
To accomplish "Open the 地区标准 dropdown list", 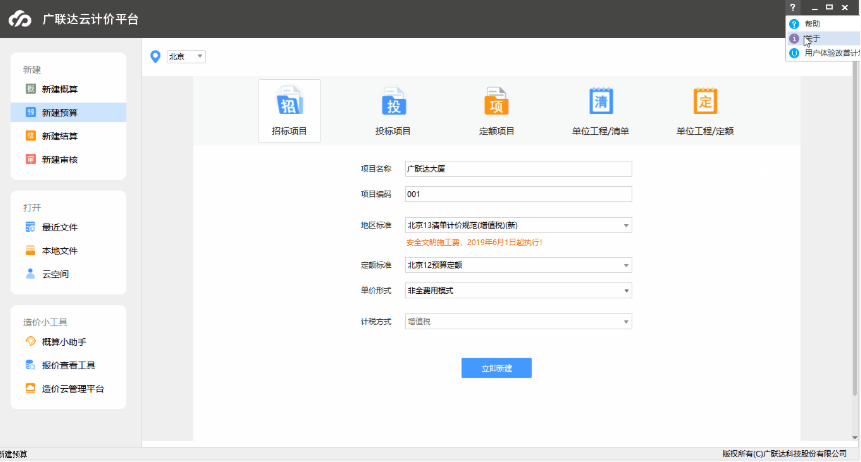I will coord(518,226).
